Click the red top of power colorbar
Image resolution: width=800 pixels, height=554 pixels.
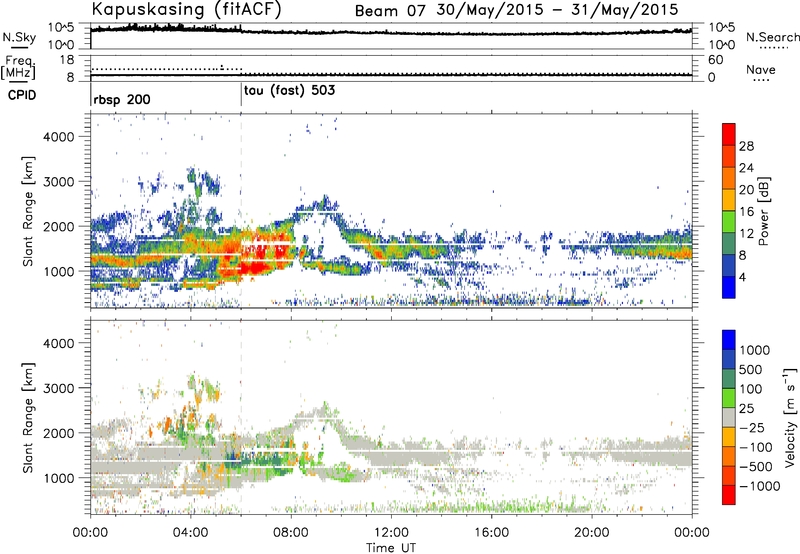click(729, 134)
